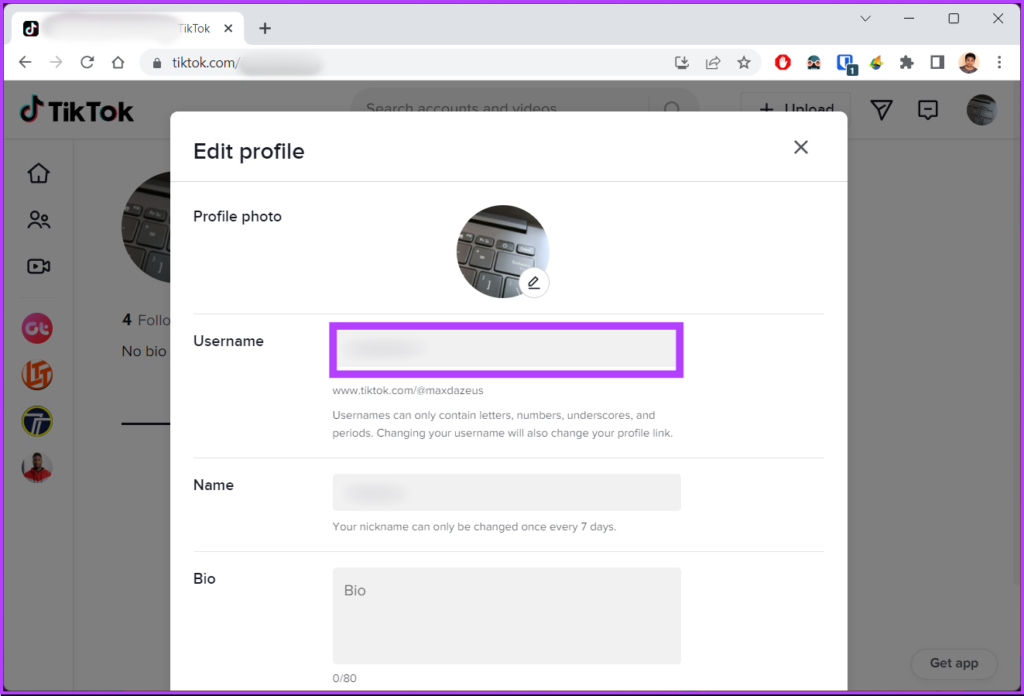Bookmark this page with star icon
1024x696 pixels.
[x=744, y=62]
